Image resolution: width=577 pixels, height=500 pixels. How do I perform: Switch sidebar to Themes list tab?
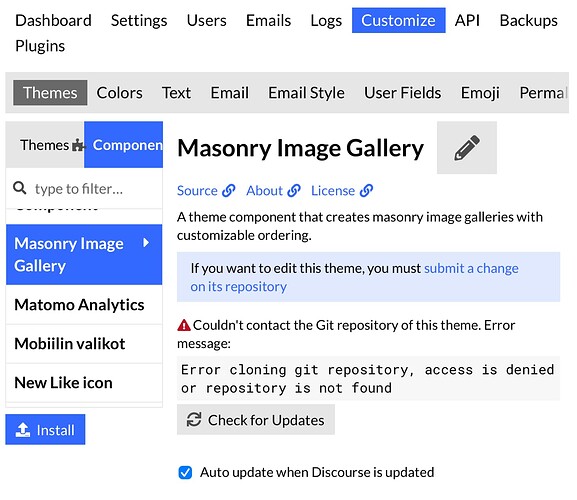[45, 145]
